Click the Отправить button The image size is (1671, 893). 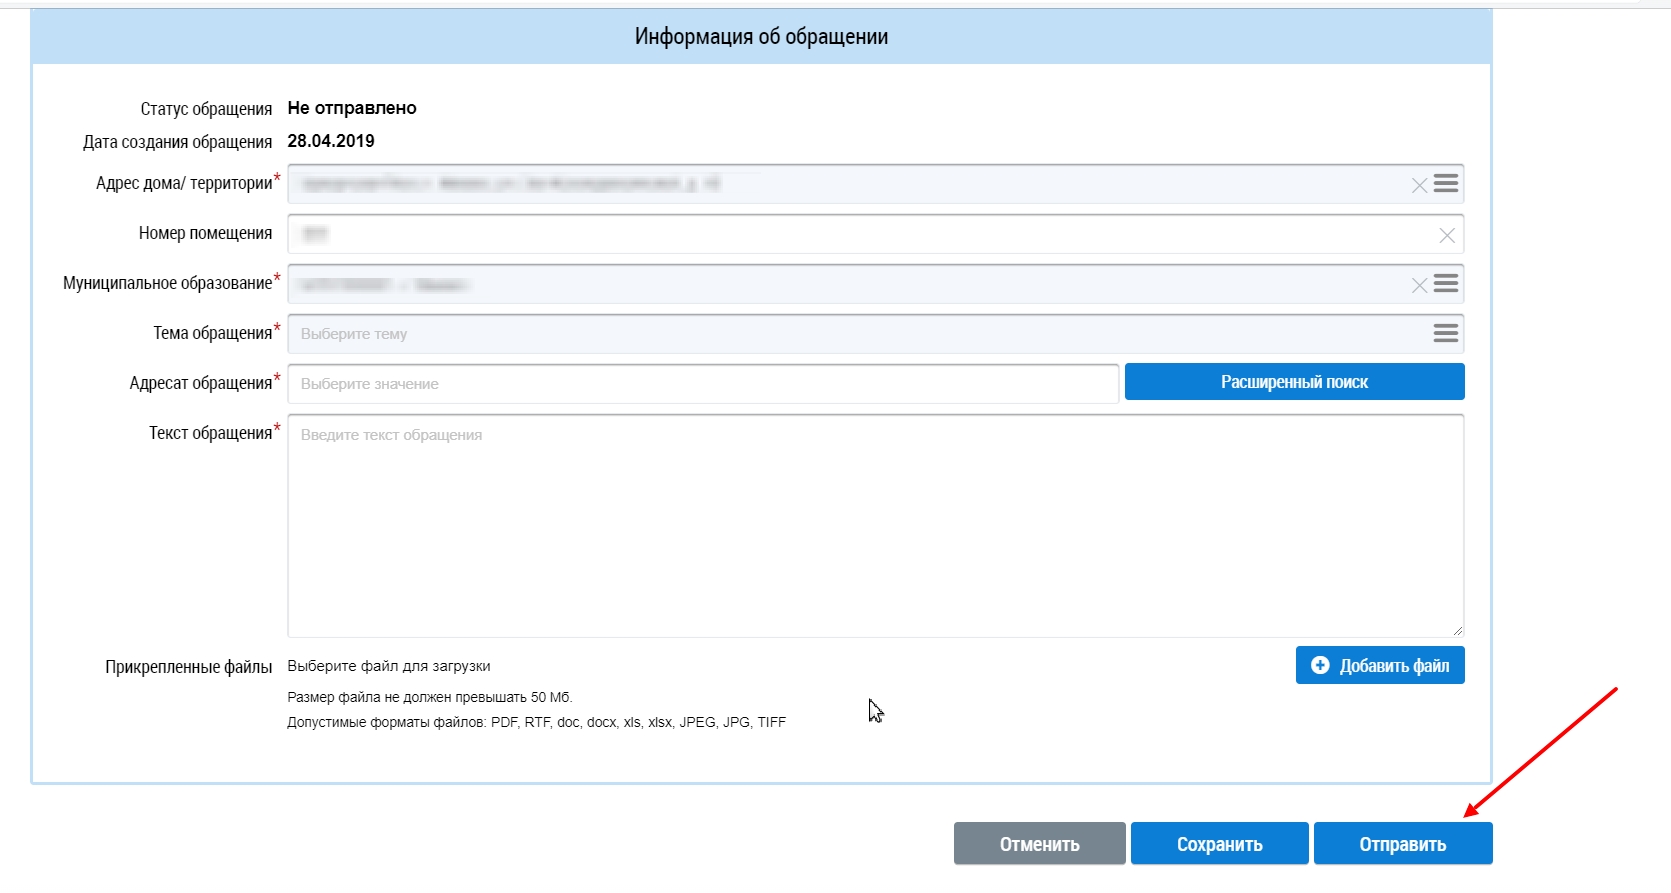[x=1403, y=844]
